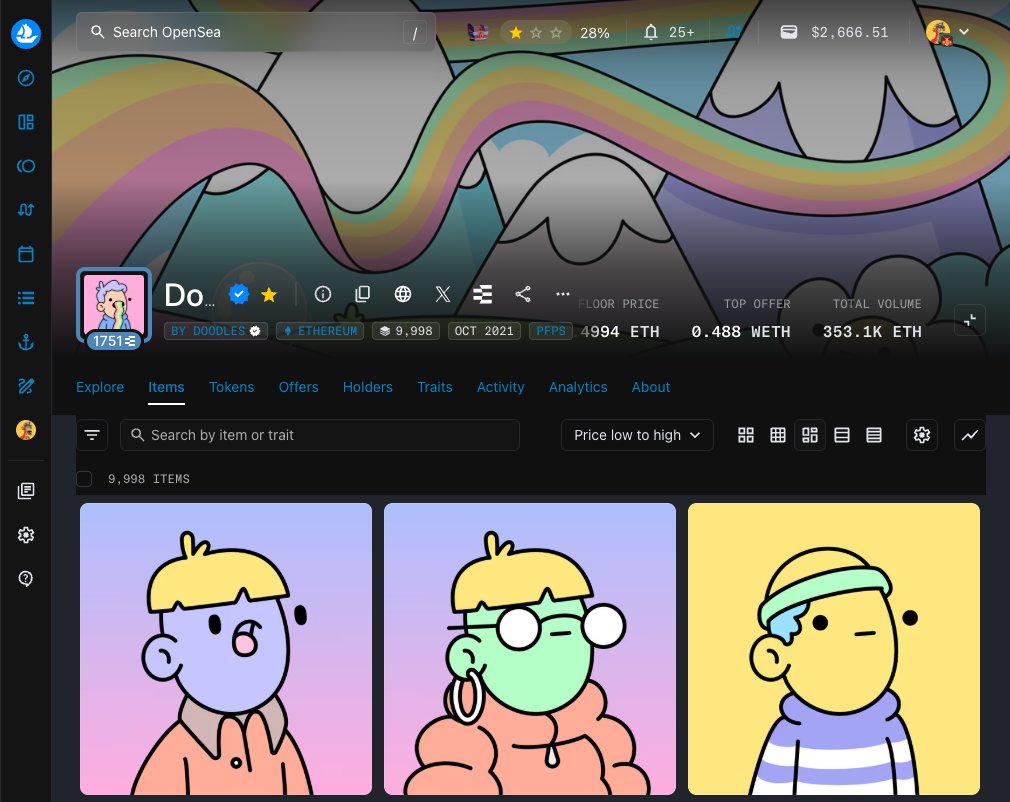Open the green-faced Doodle with glasses
Viewport: 1010px width, 802px height.
click(530, 649)
